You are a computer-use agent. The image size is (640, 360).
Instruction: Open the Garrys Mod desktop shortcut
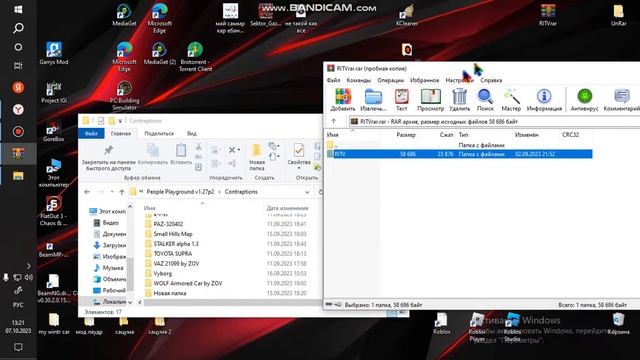click(x=53, y=53)
